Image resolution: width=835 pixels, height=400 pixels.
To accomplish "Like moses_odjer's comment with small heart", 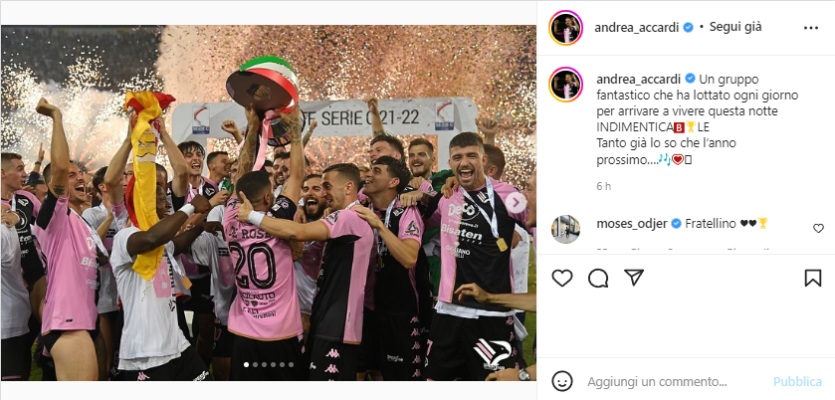I will (818, 228).
